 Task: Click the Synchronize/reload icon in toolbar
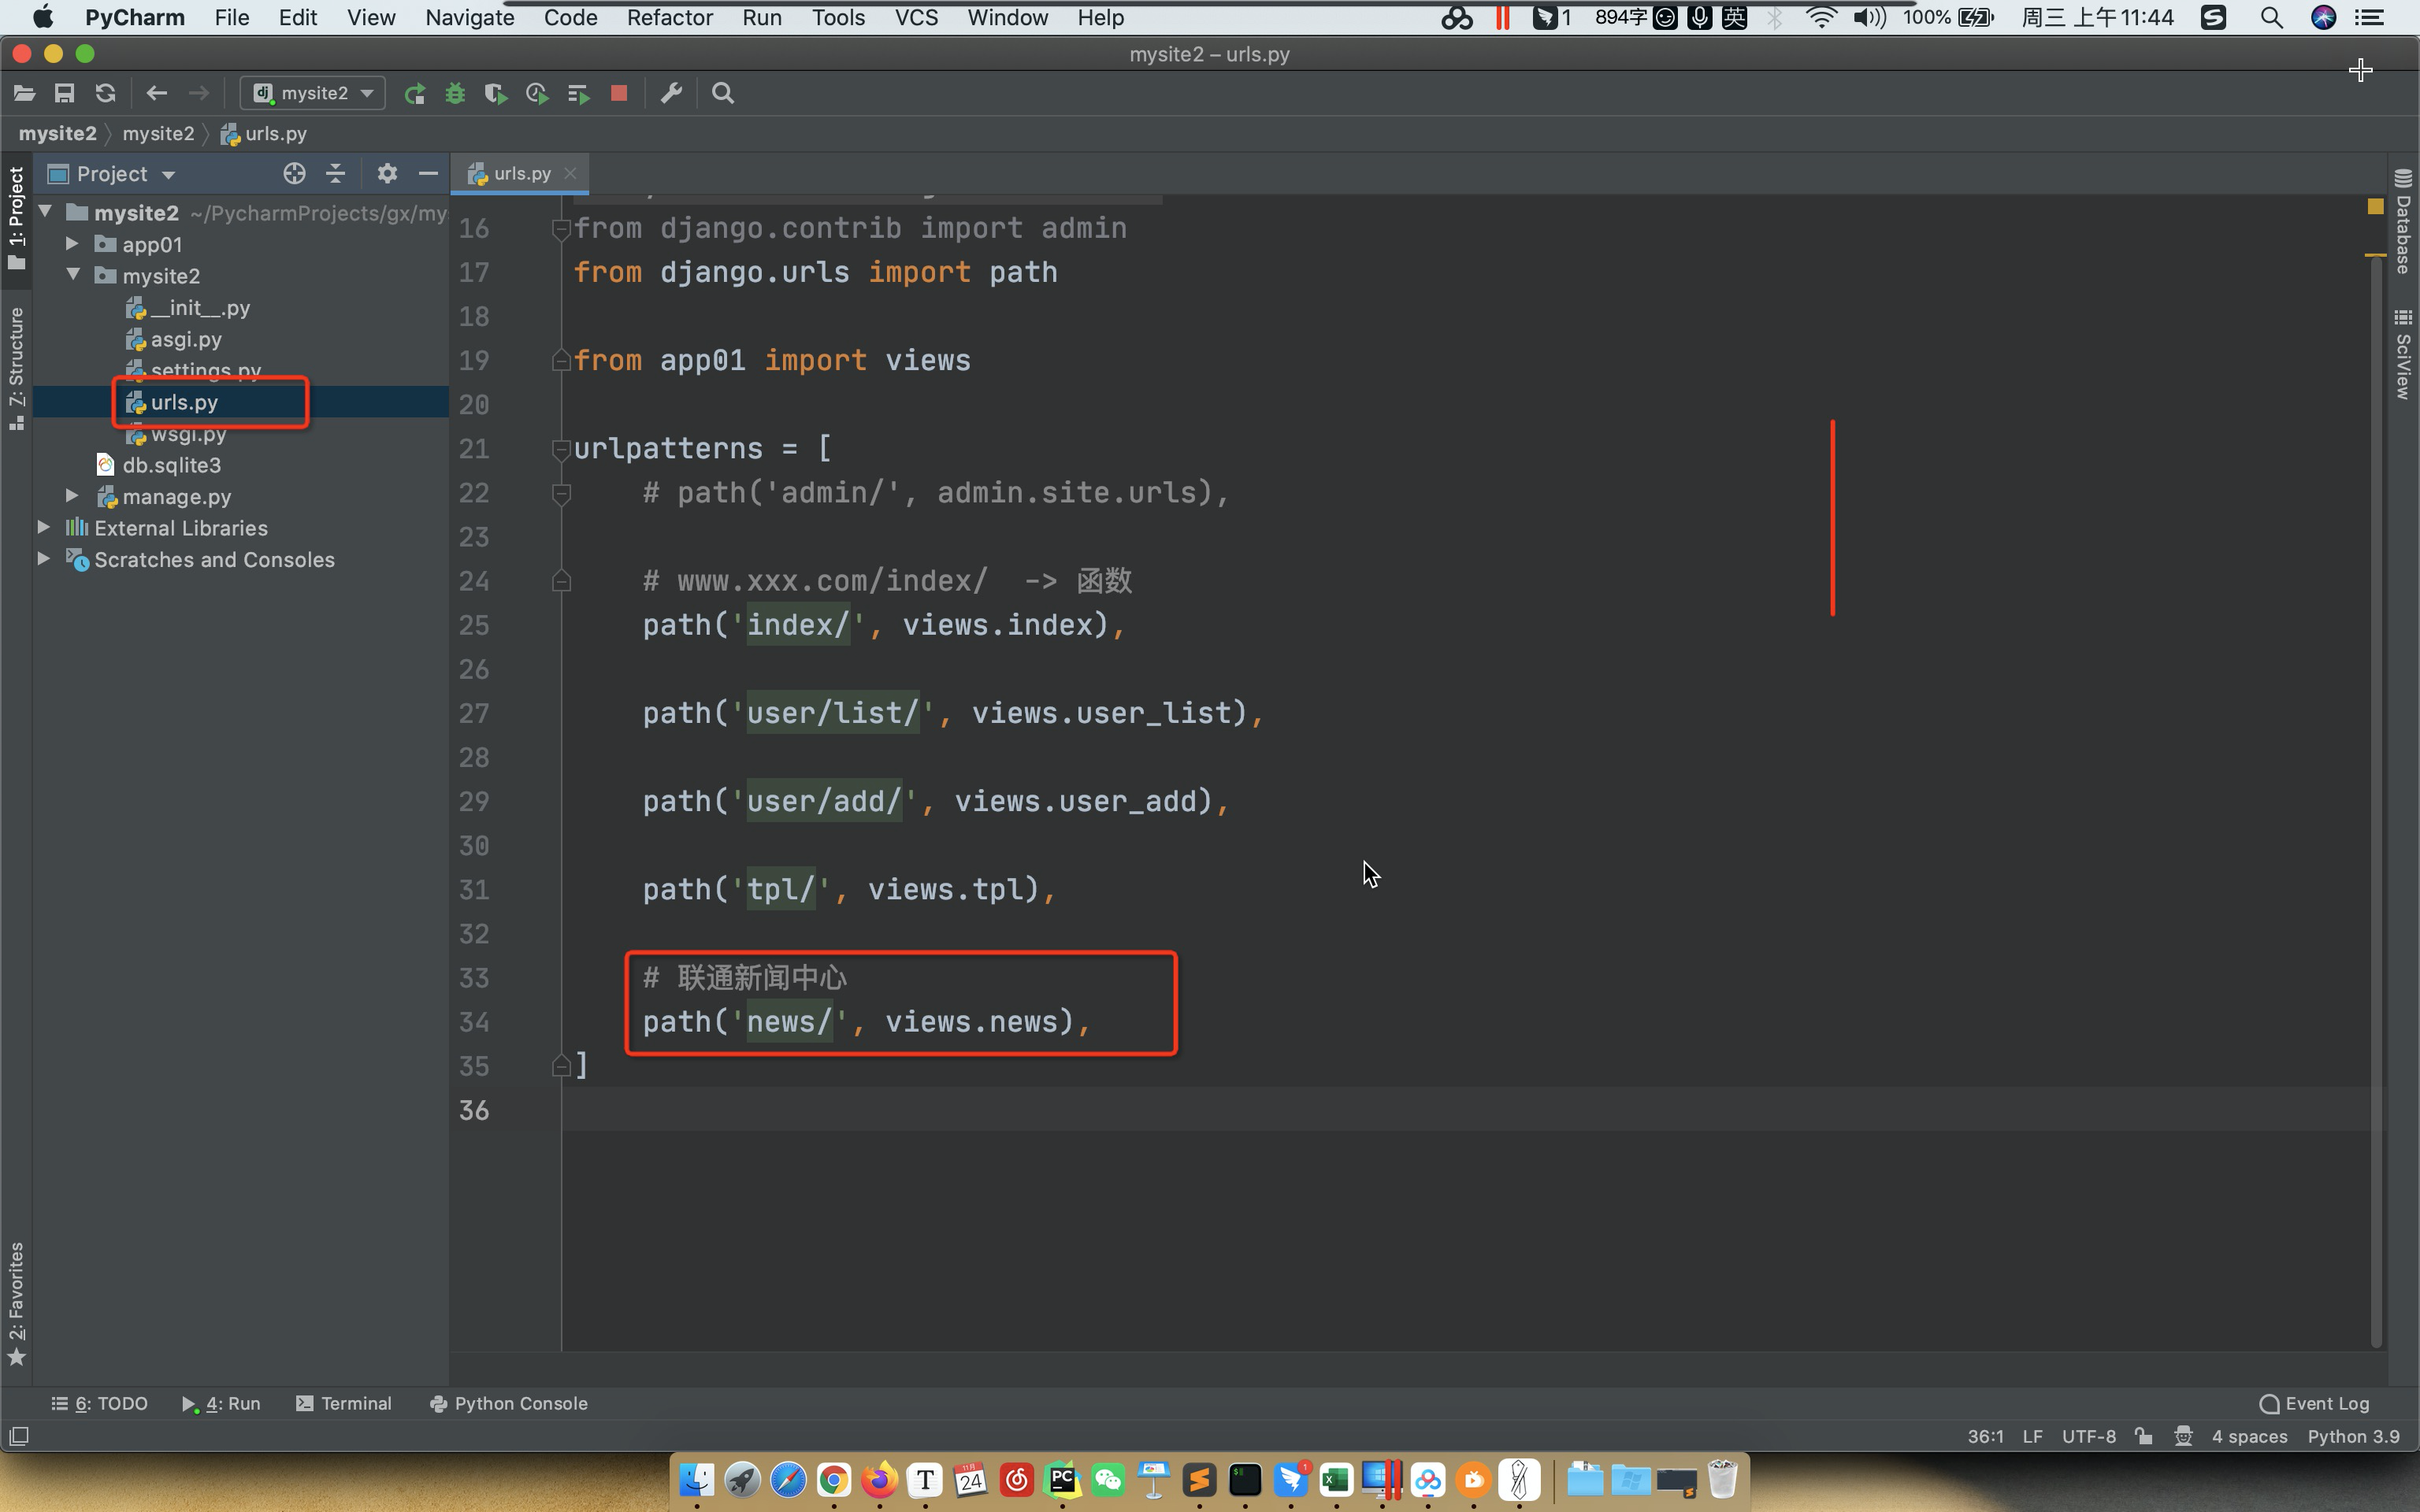pyautogui.click(x=105, y=93)
